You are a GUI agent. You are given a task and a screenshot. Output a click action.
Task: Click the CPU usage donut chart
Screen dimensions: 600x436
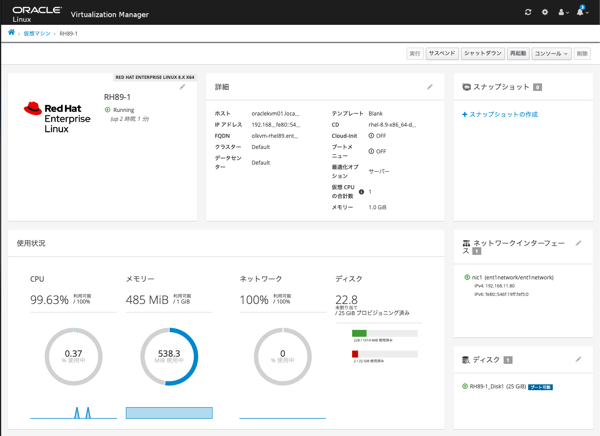point(73,356)
